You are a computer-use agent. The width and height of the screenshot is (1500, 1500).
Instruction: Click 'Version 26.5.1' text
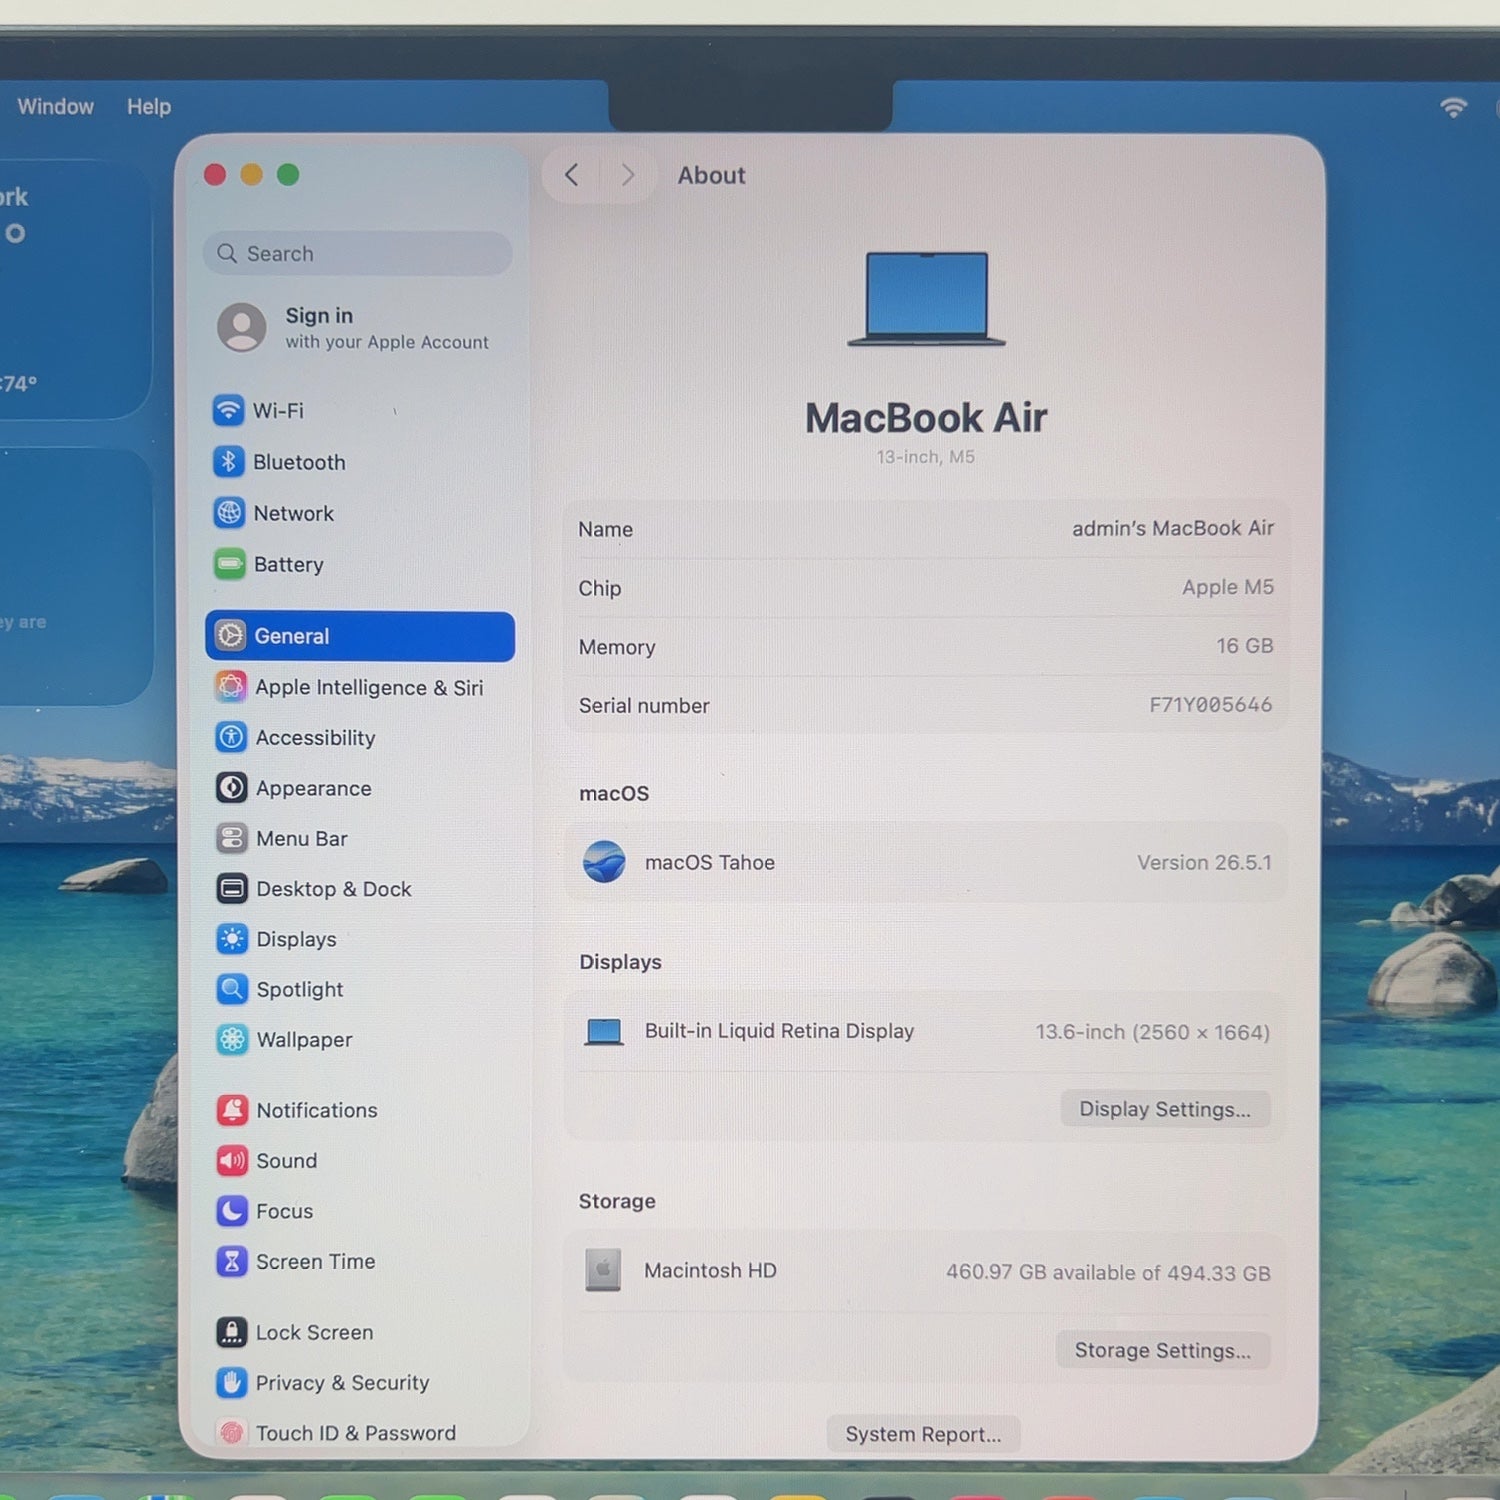point(1204,862)
